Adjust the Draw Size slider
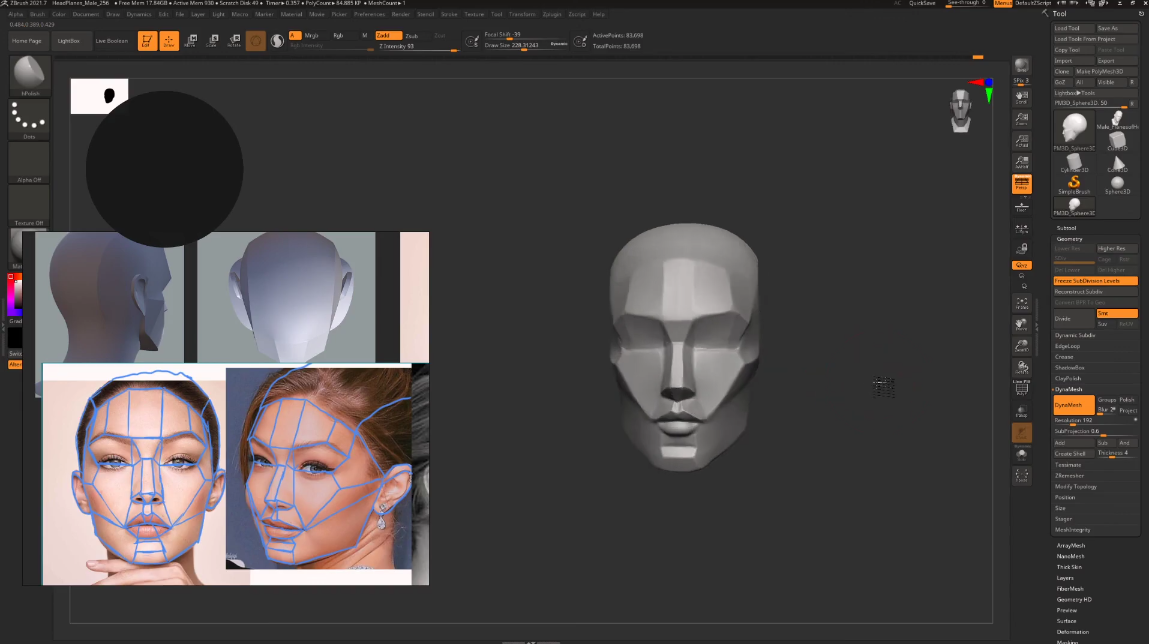Screen dimensions: 1149x644 click(x=526, y=45)
